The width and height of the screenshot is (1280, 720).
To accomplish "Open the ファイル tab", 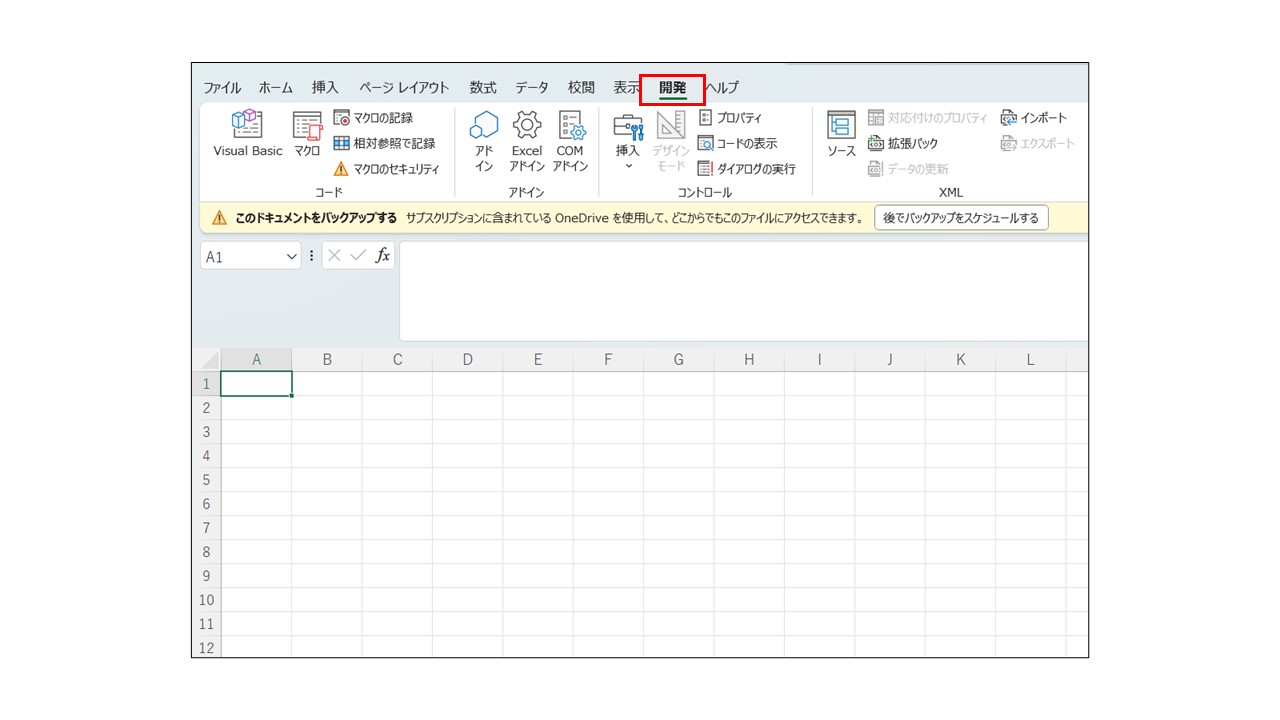I will point(222,88).
